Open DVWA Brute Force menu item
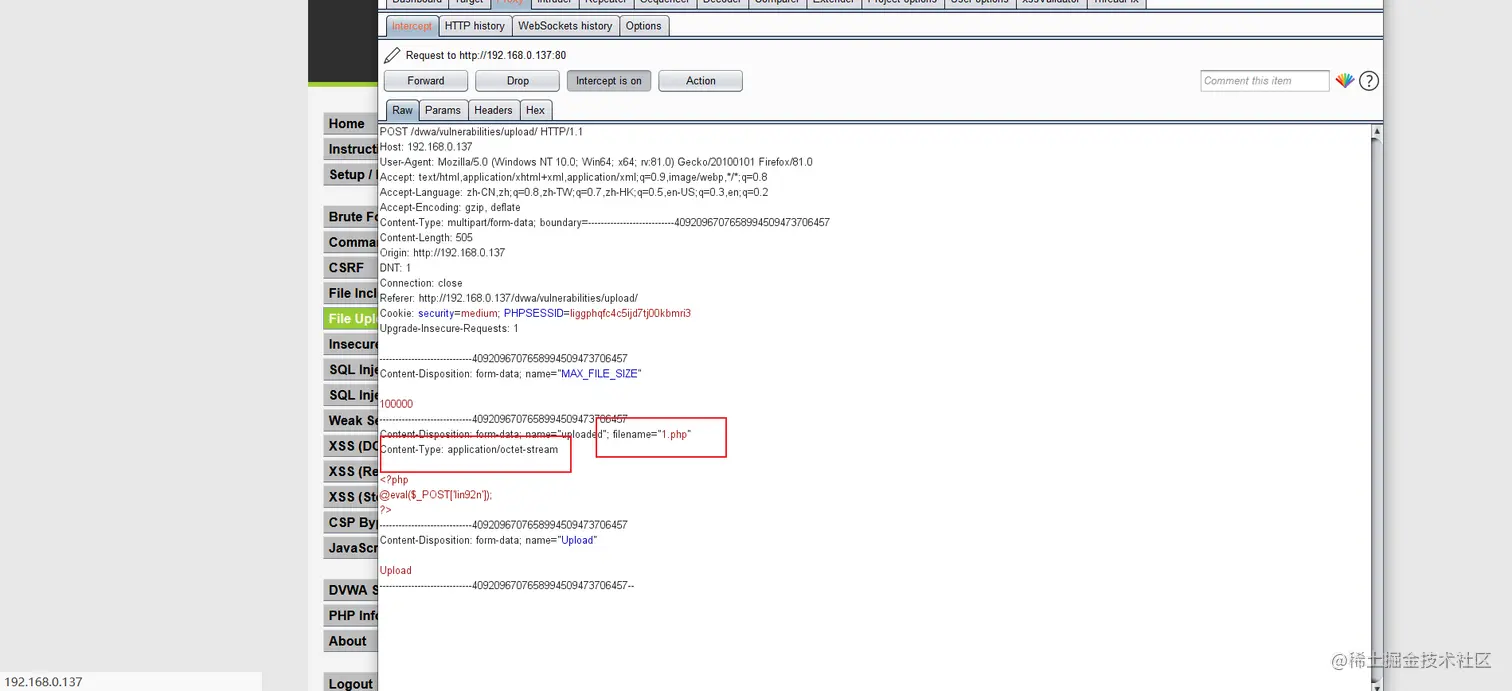 tap(351, 217)
